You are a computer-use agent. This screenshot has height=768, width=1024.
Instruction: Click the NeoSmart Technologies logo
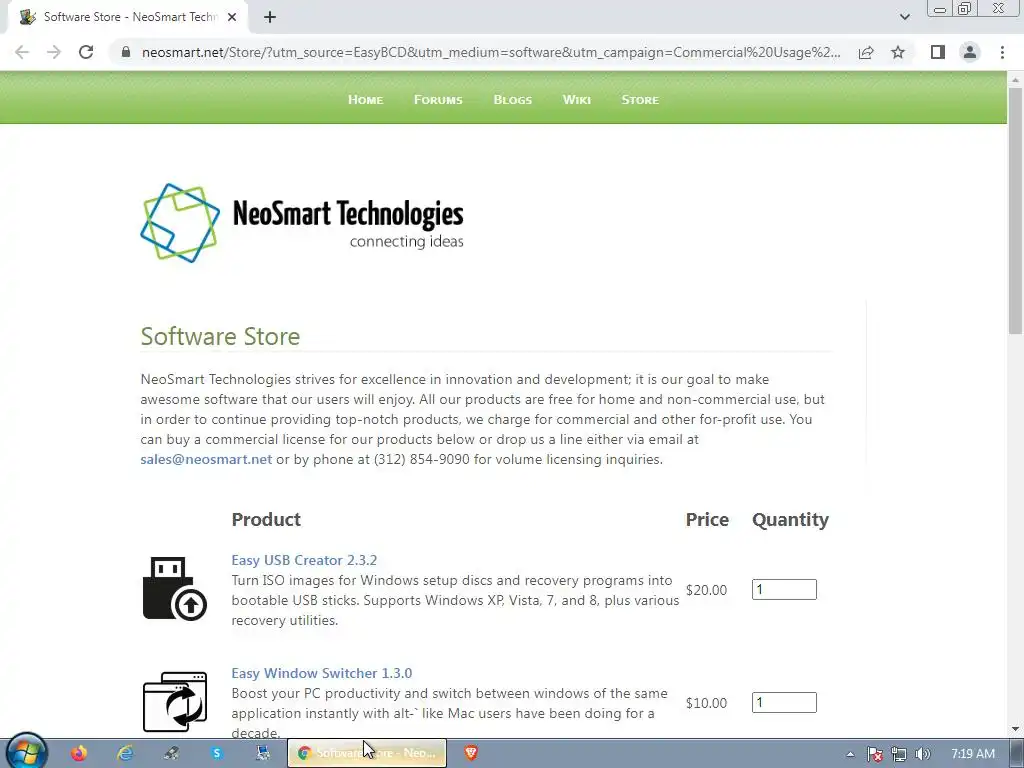coord(302,223)
